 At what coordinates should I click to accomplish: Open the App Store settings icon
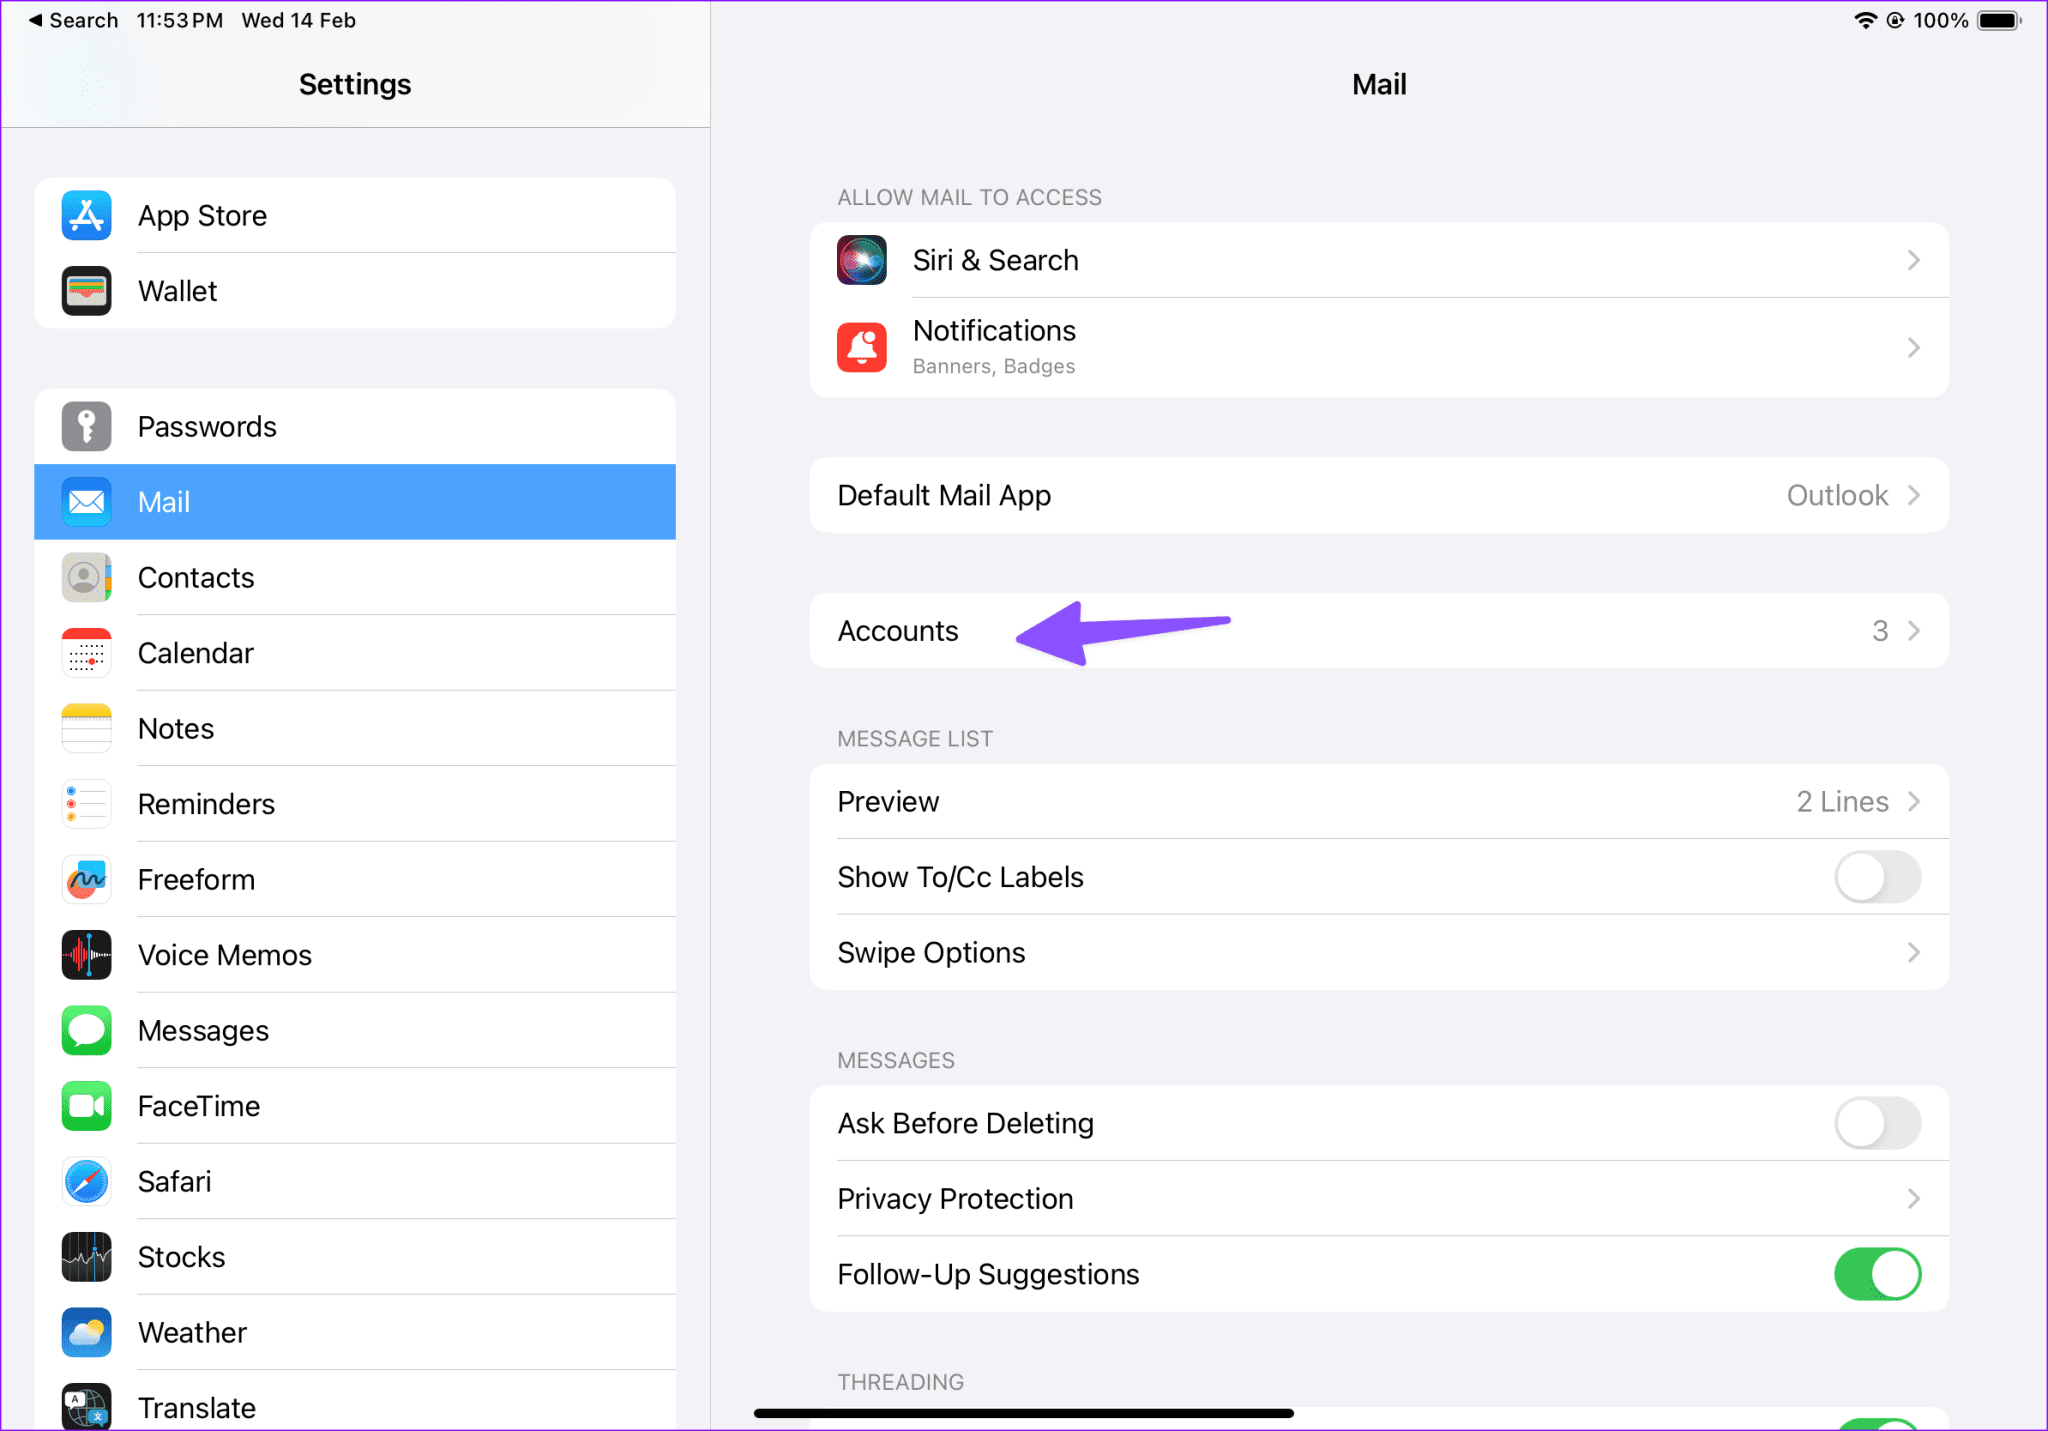pos(86,215)
